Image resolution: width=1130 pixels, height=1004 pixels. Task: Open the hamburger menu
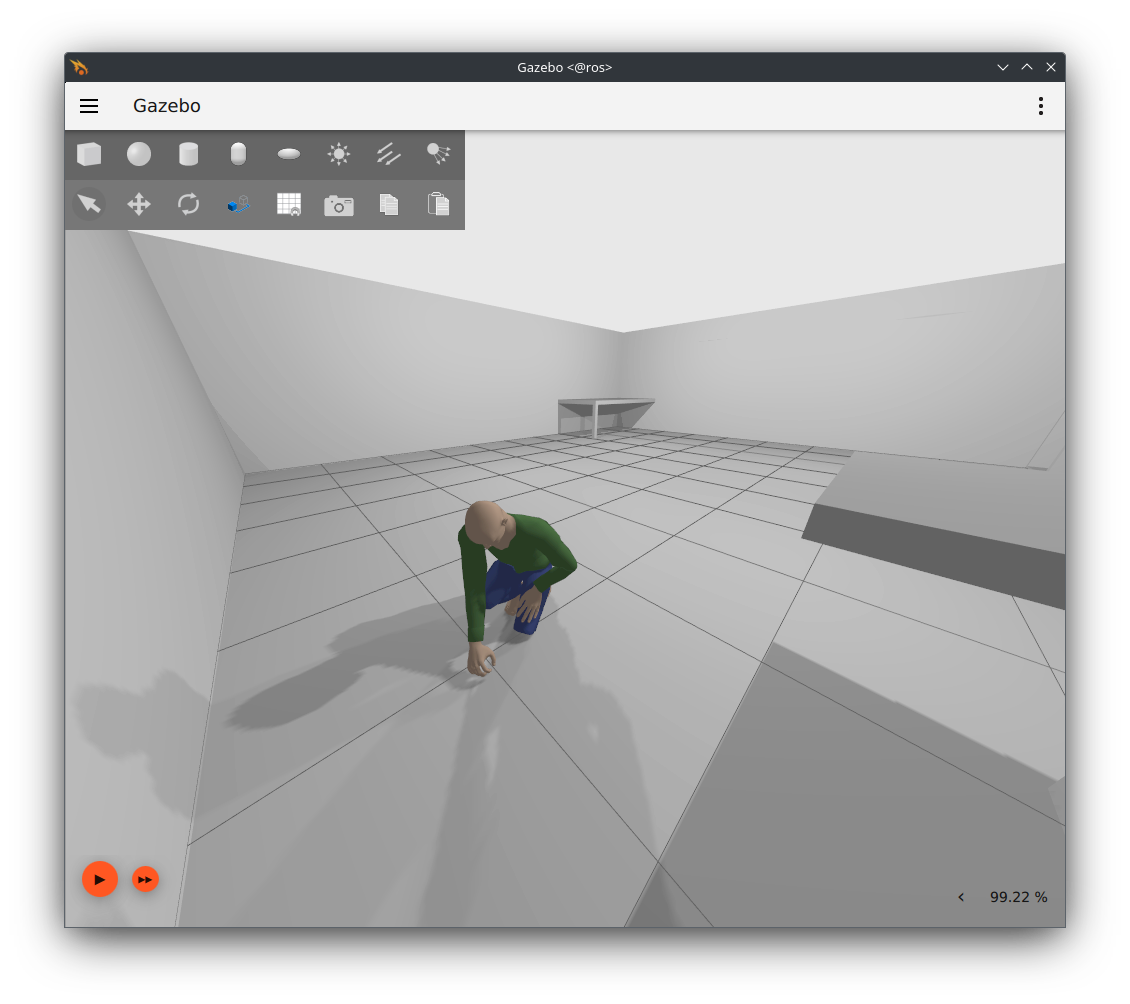point(89,106)
